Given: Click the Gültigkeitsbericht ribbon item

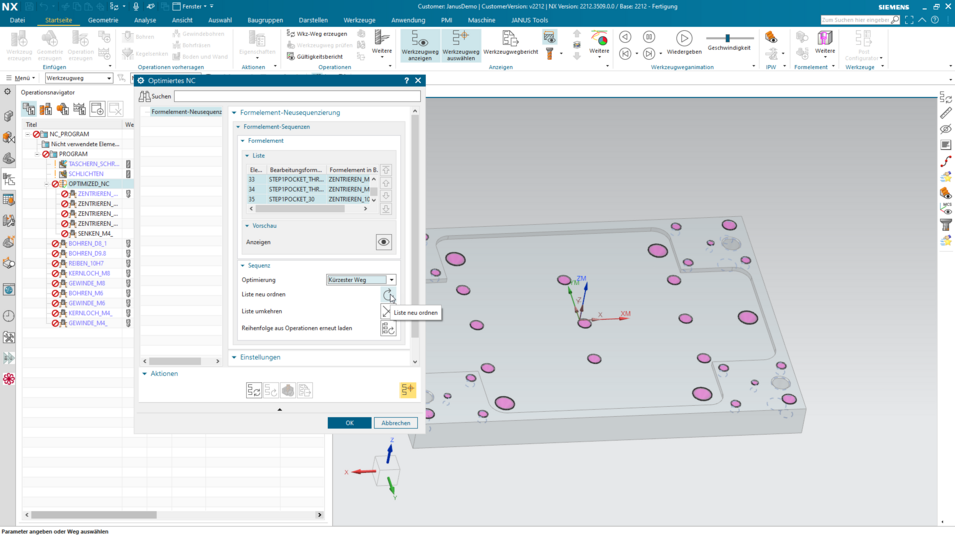Looking at the screenshot, I should (314, 56).
